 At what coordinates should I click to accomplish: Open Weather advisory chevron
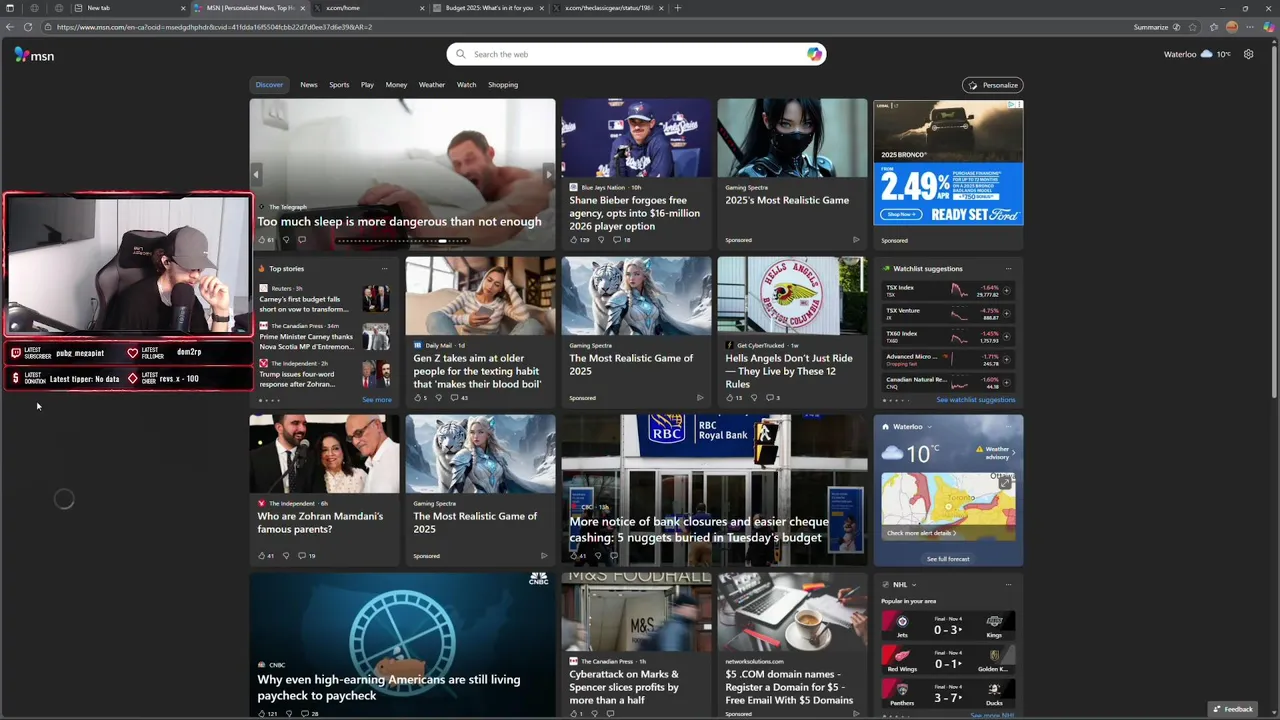coord(1013,453)
